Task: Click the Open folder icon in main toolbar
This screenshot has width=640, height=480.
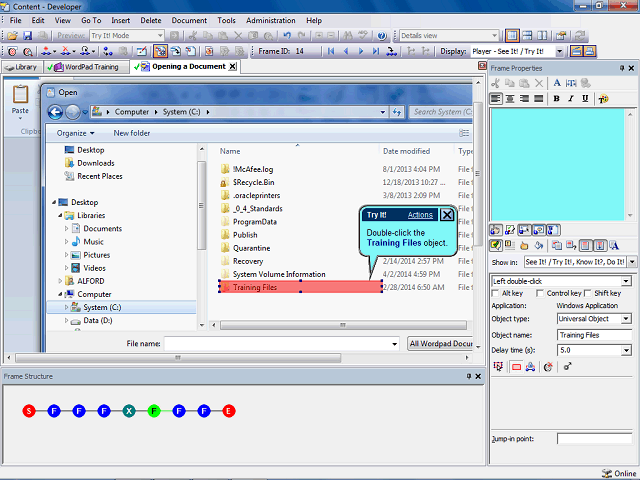Action: click(12, 36)
